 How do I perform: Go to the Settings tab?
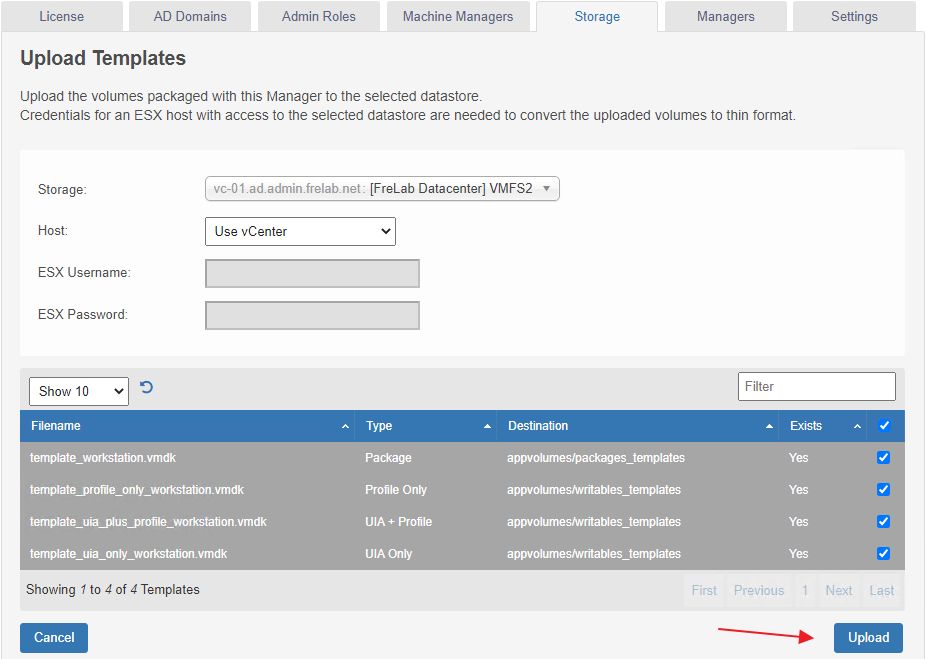(854, 17)
